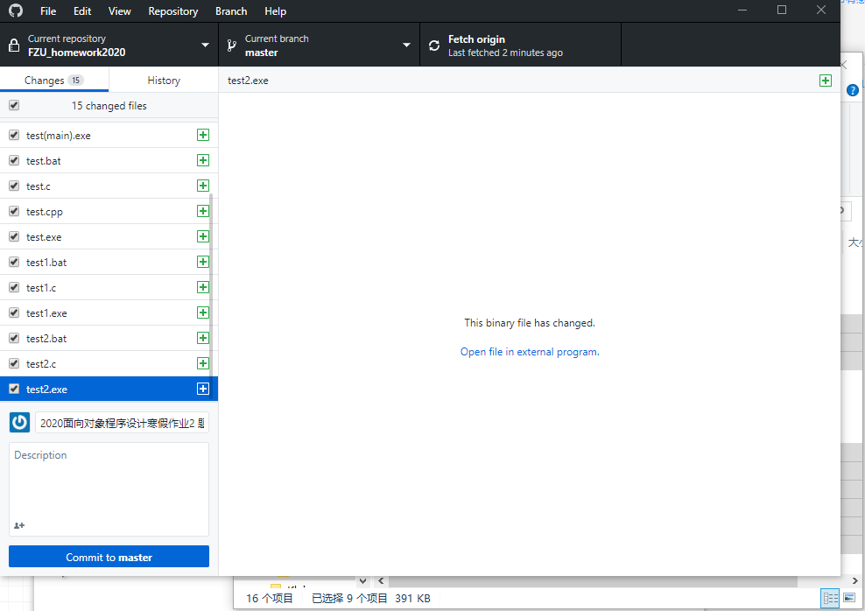865x611 pixels.
Task: Click green plus status icon for test1.c
Action: click(203, 287)
